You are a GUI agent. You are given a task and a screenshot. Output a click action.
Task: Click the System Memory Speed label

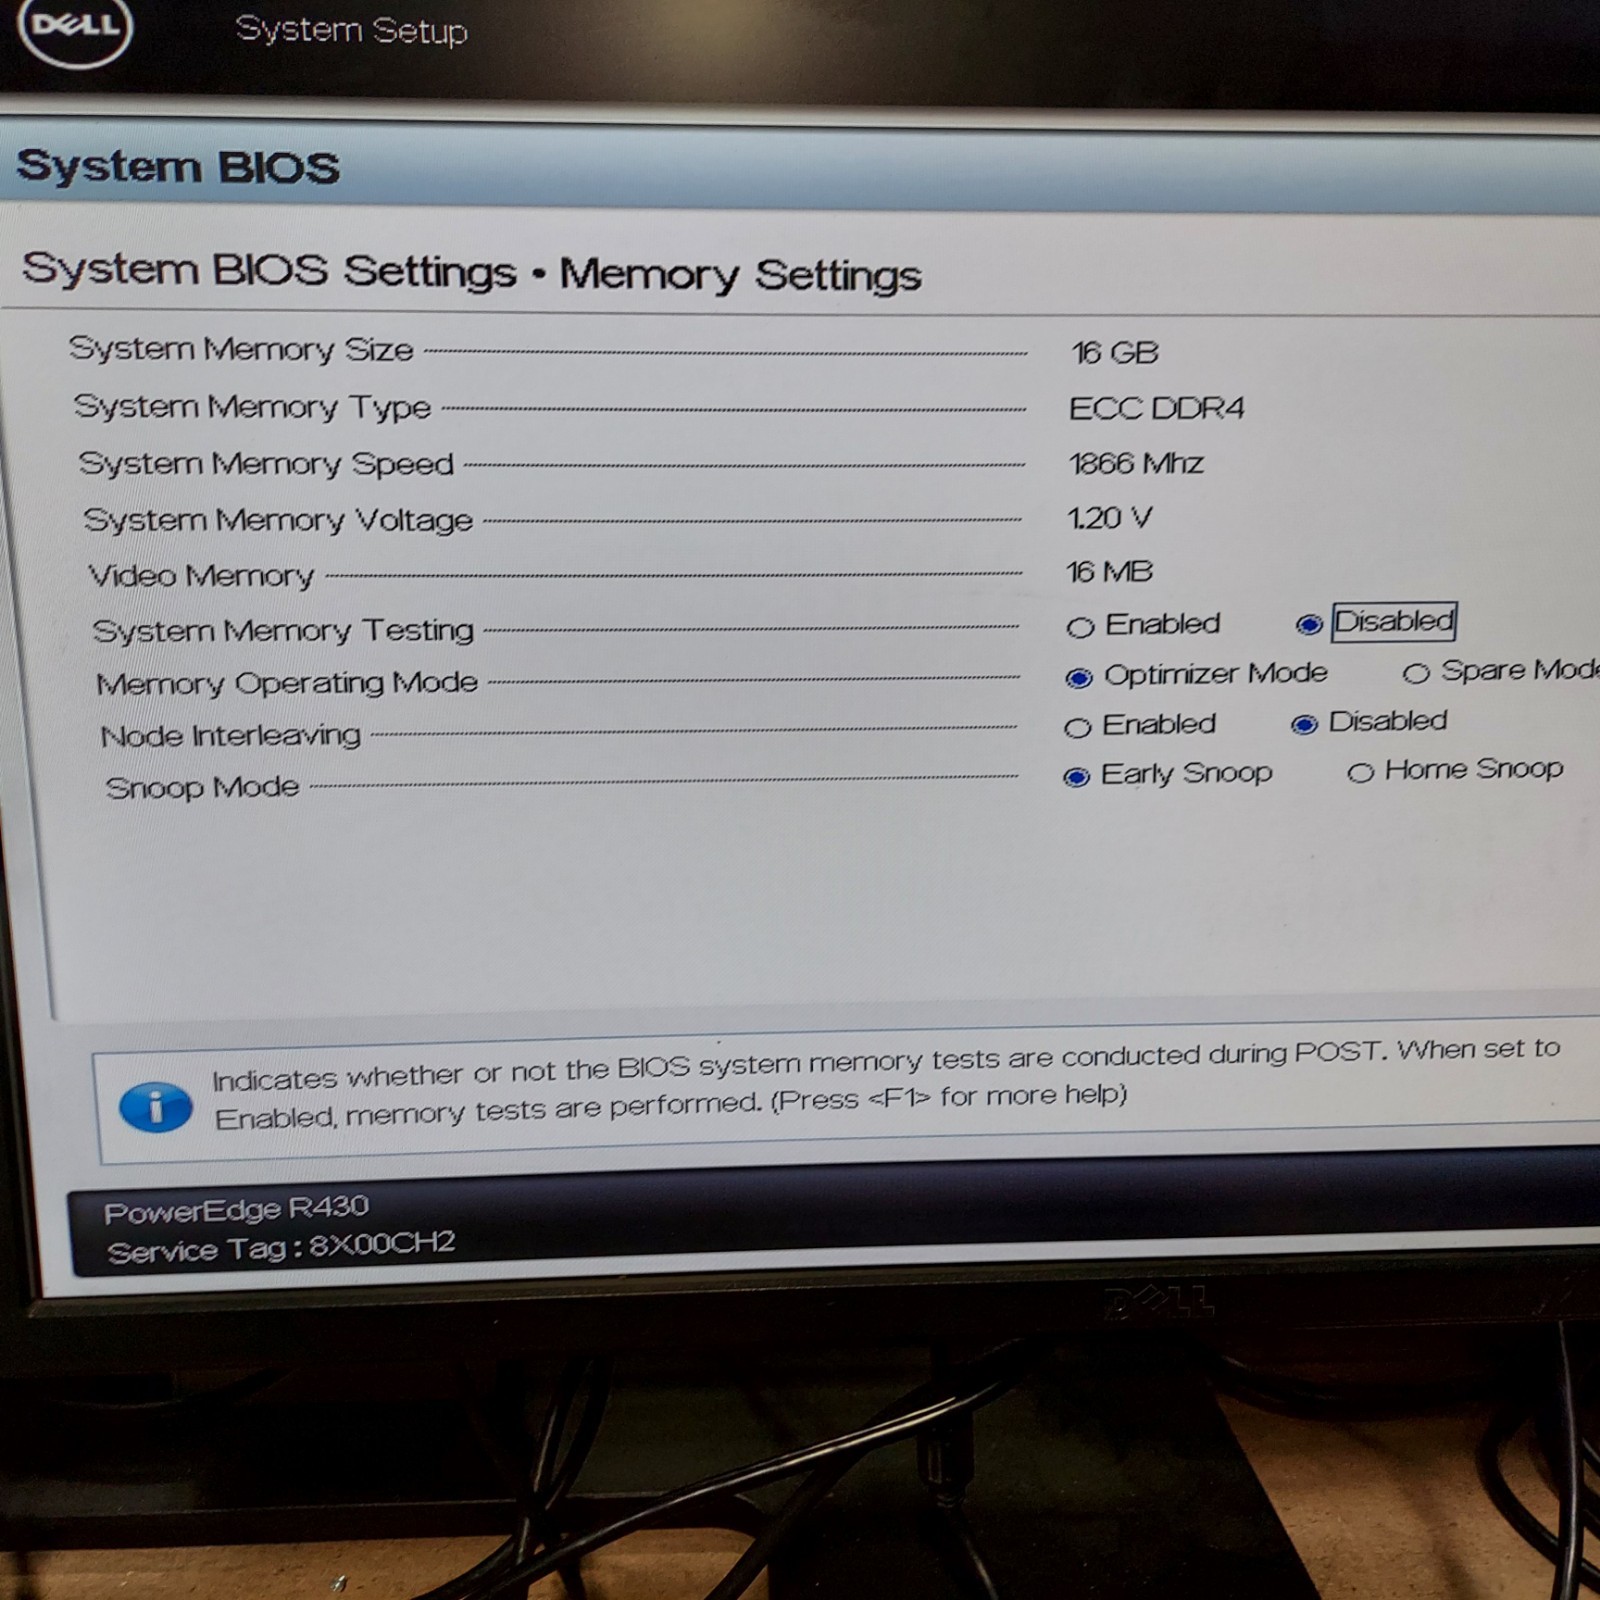[266, 464]
